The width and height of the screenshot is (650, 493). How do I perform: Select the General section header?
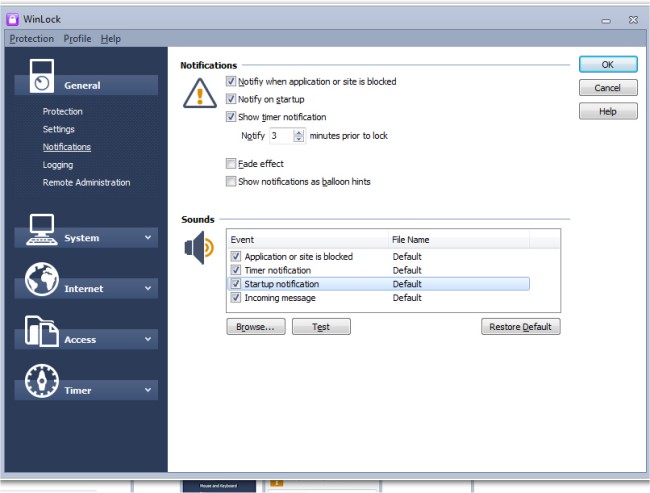(86, 85)
